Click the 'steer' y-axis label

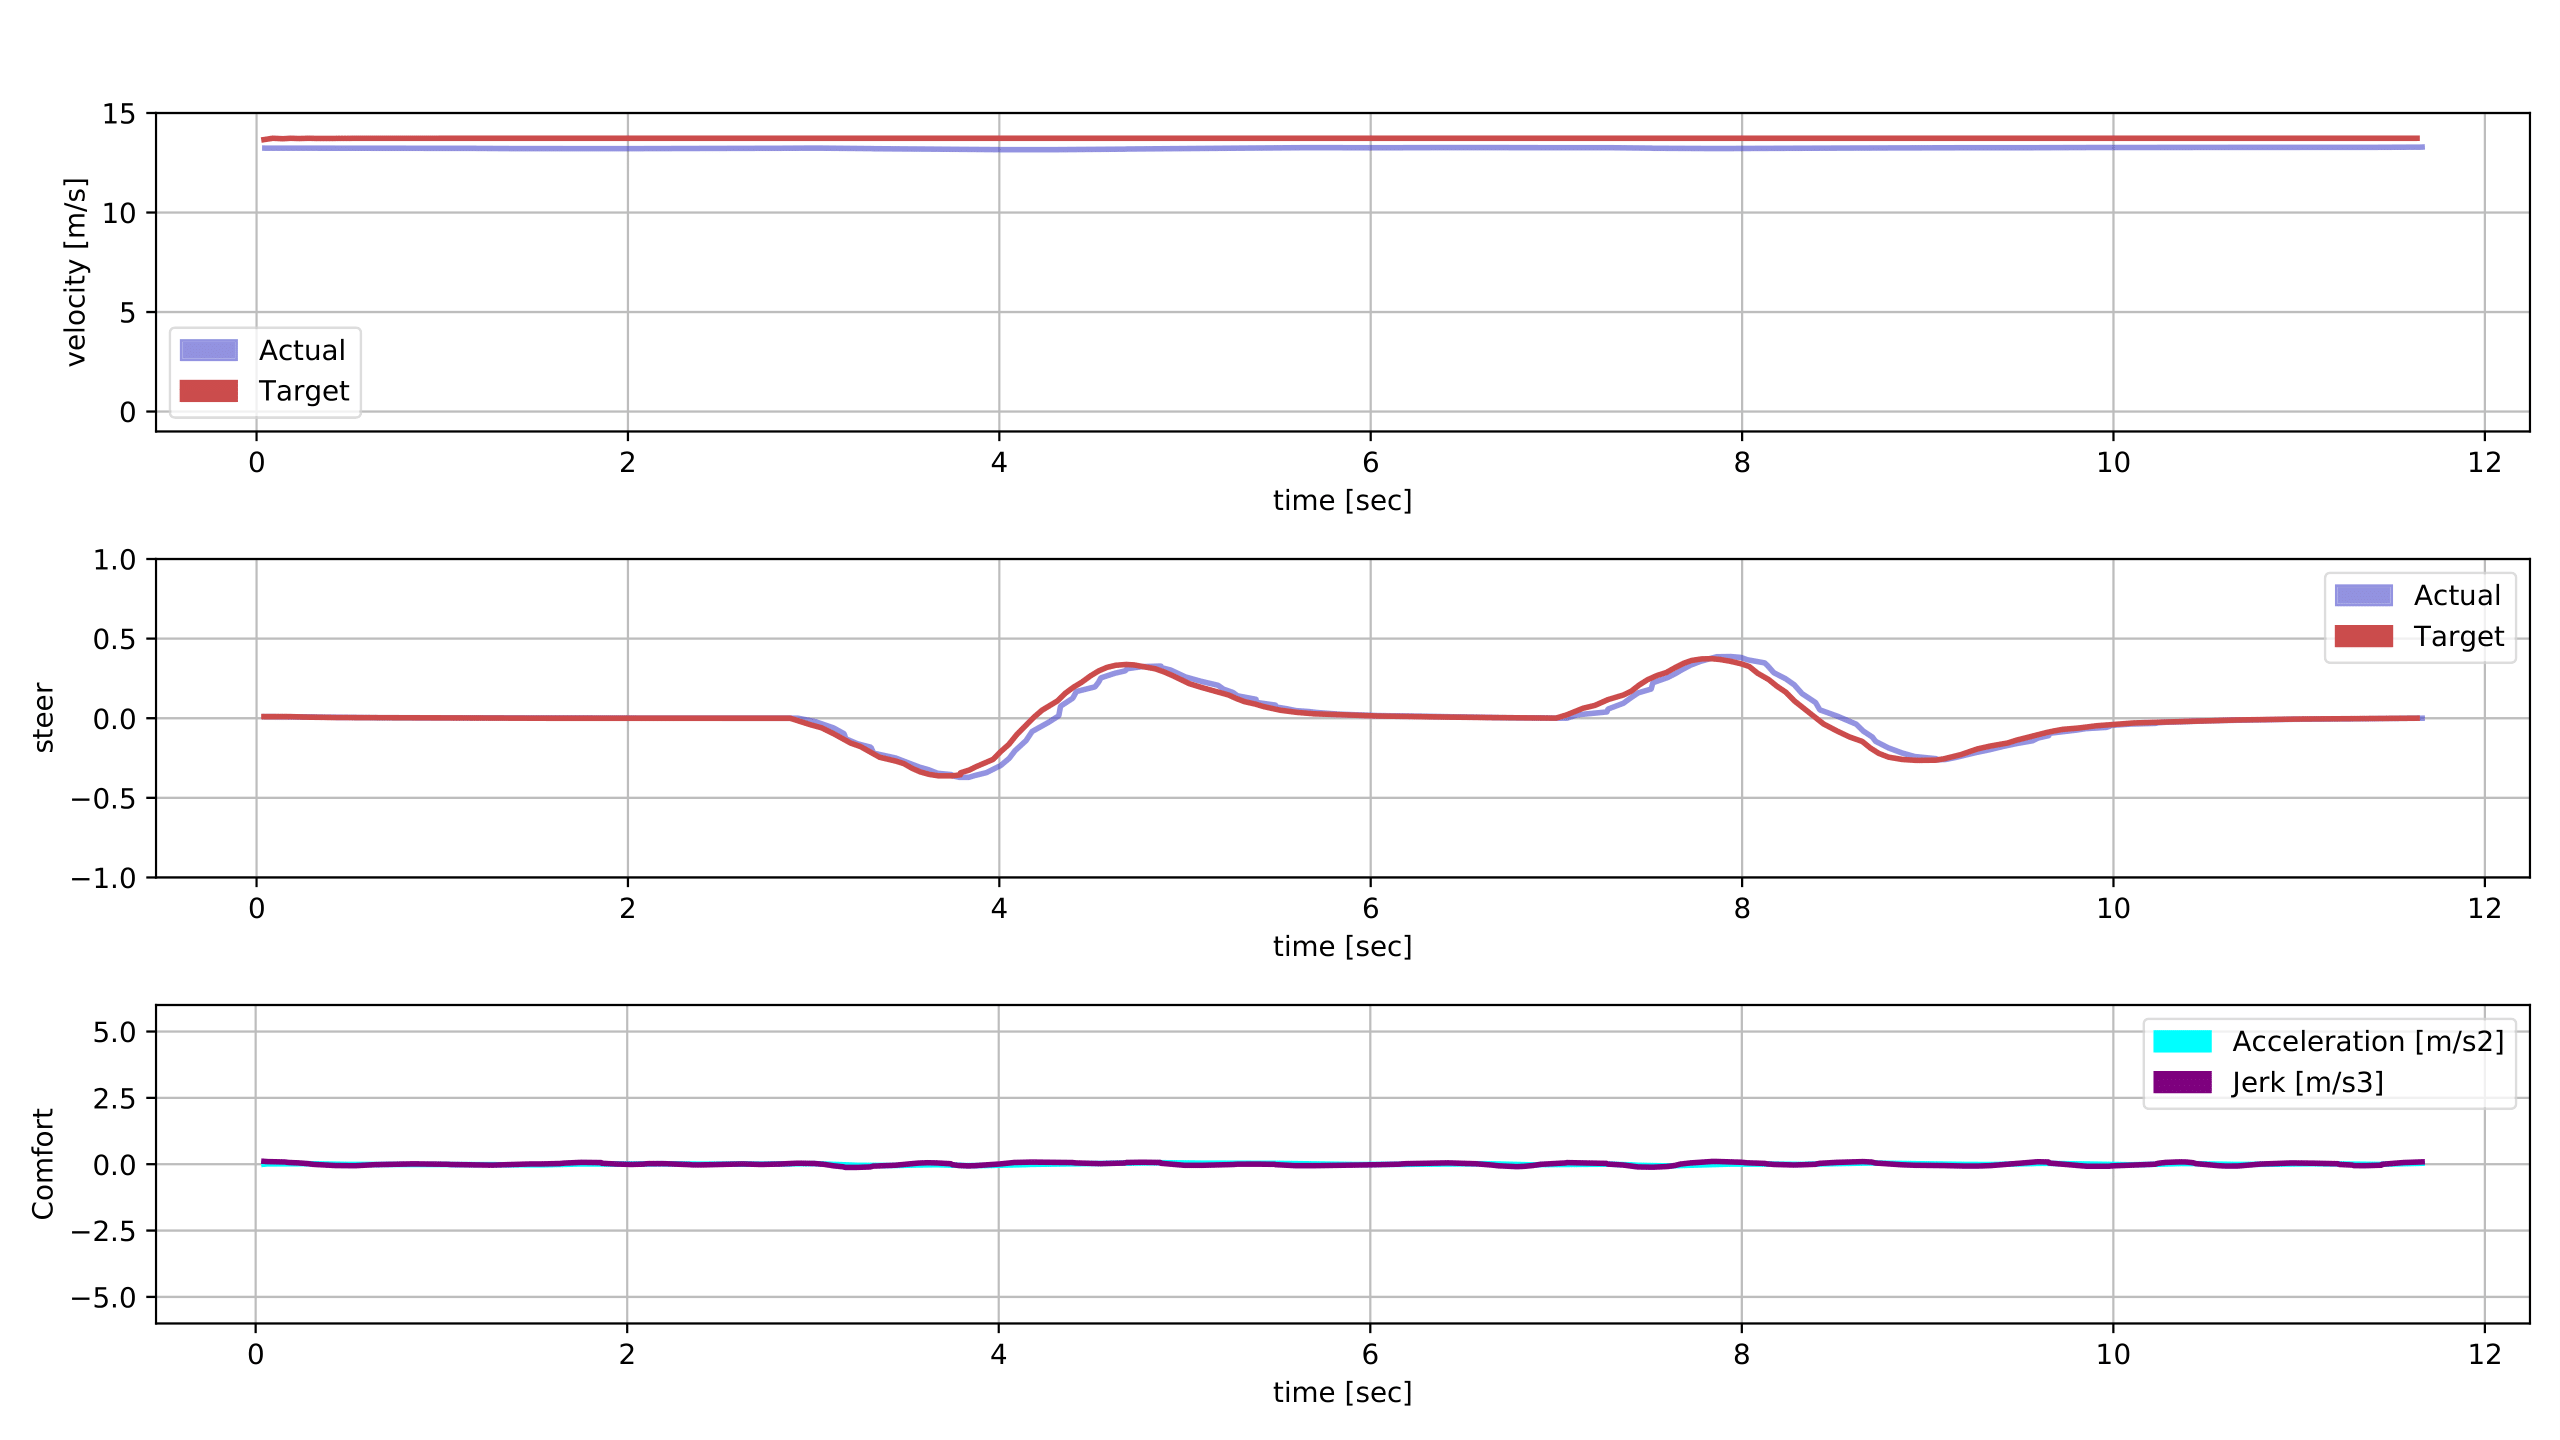(44, 718)
